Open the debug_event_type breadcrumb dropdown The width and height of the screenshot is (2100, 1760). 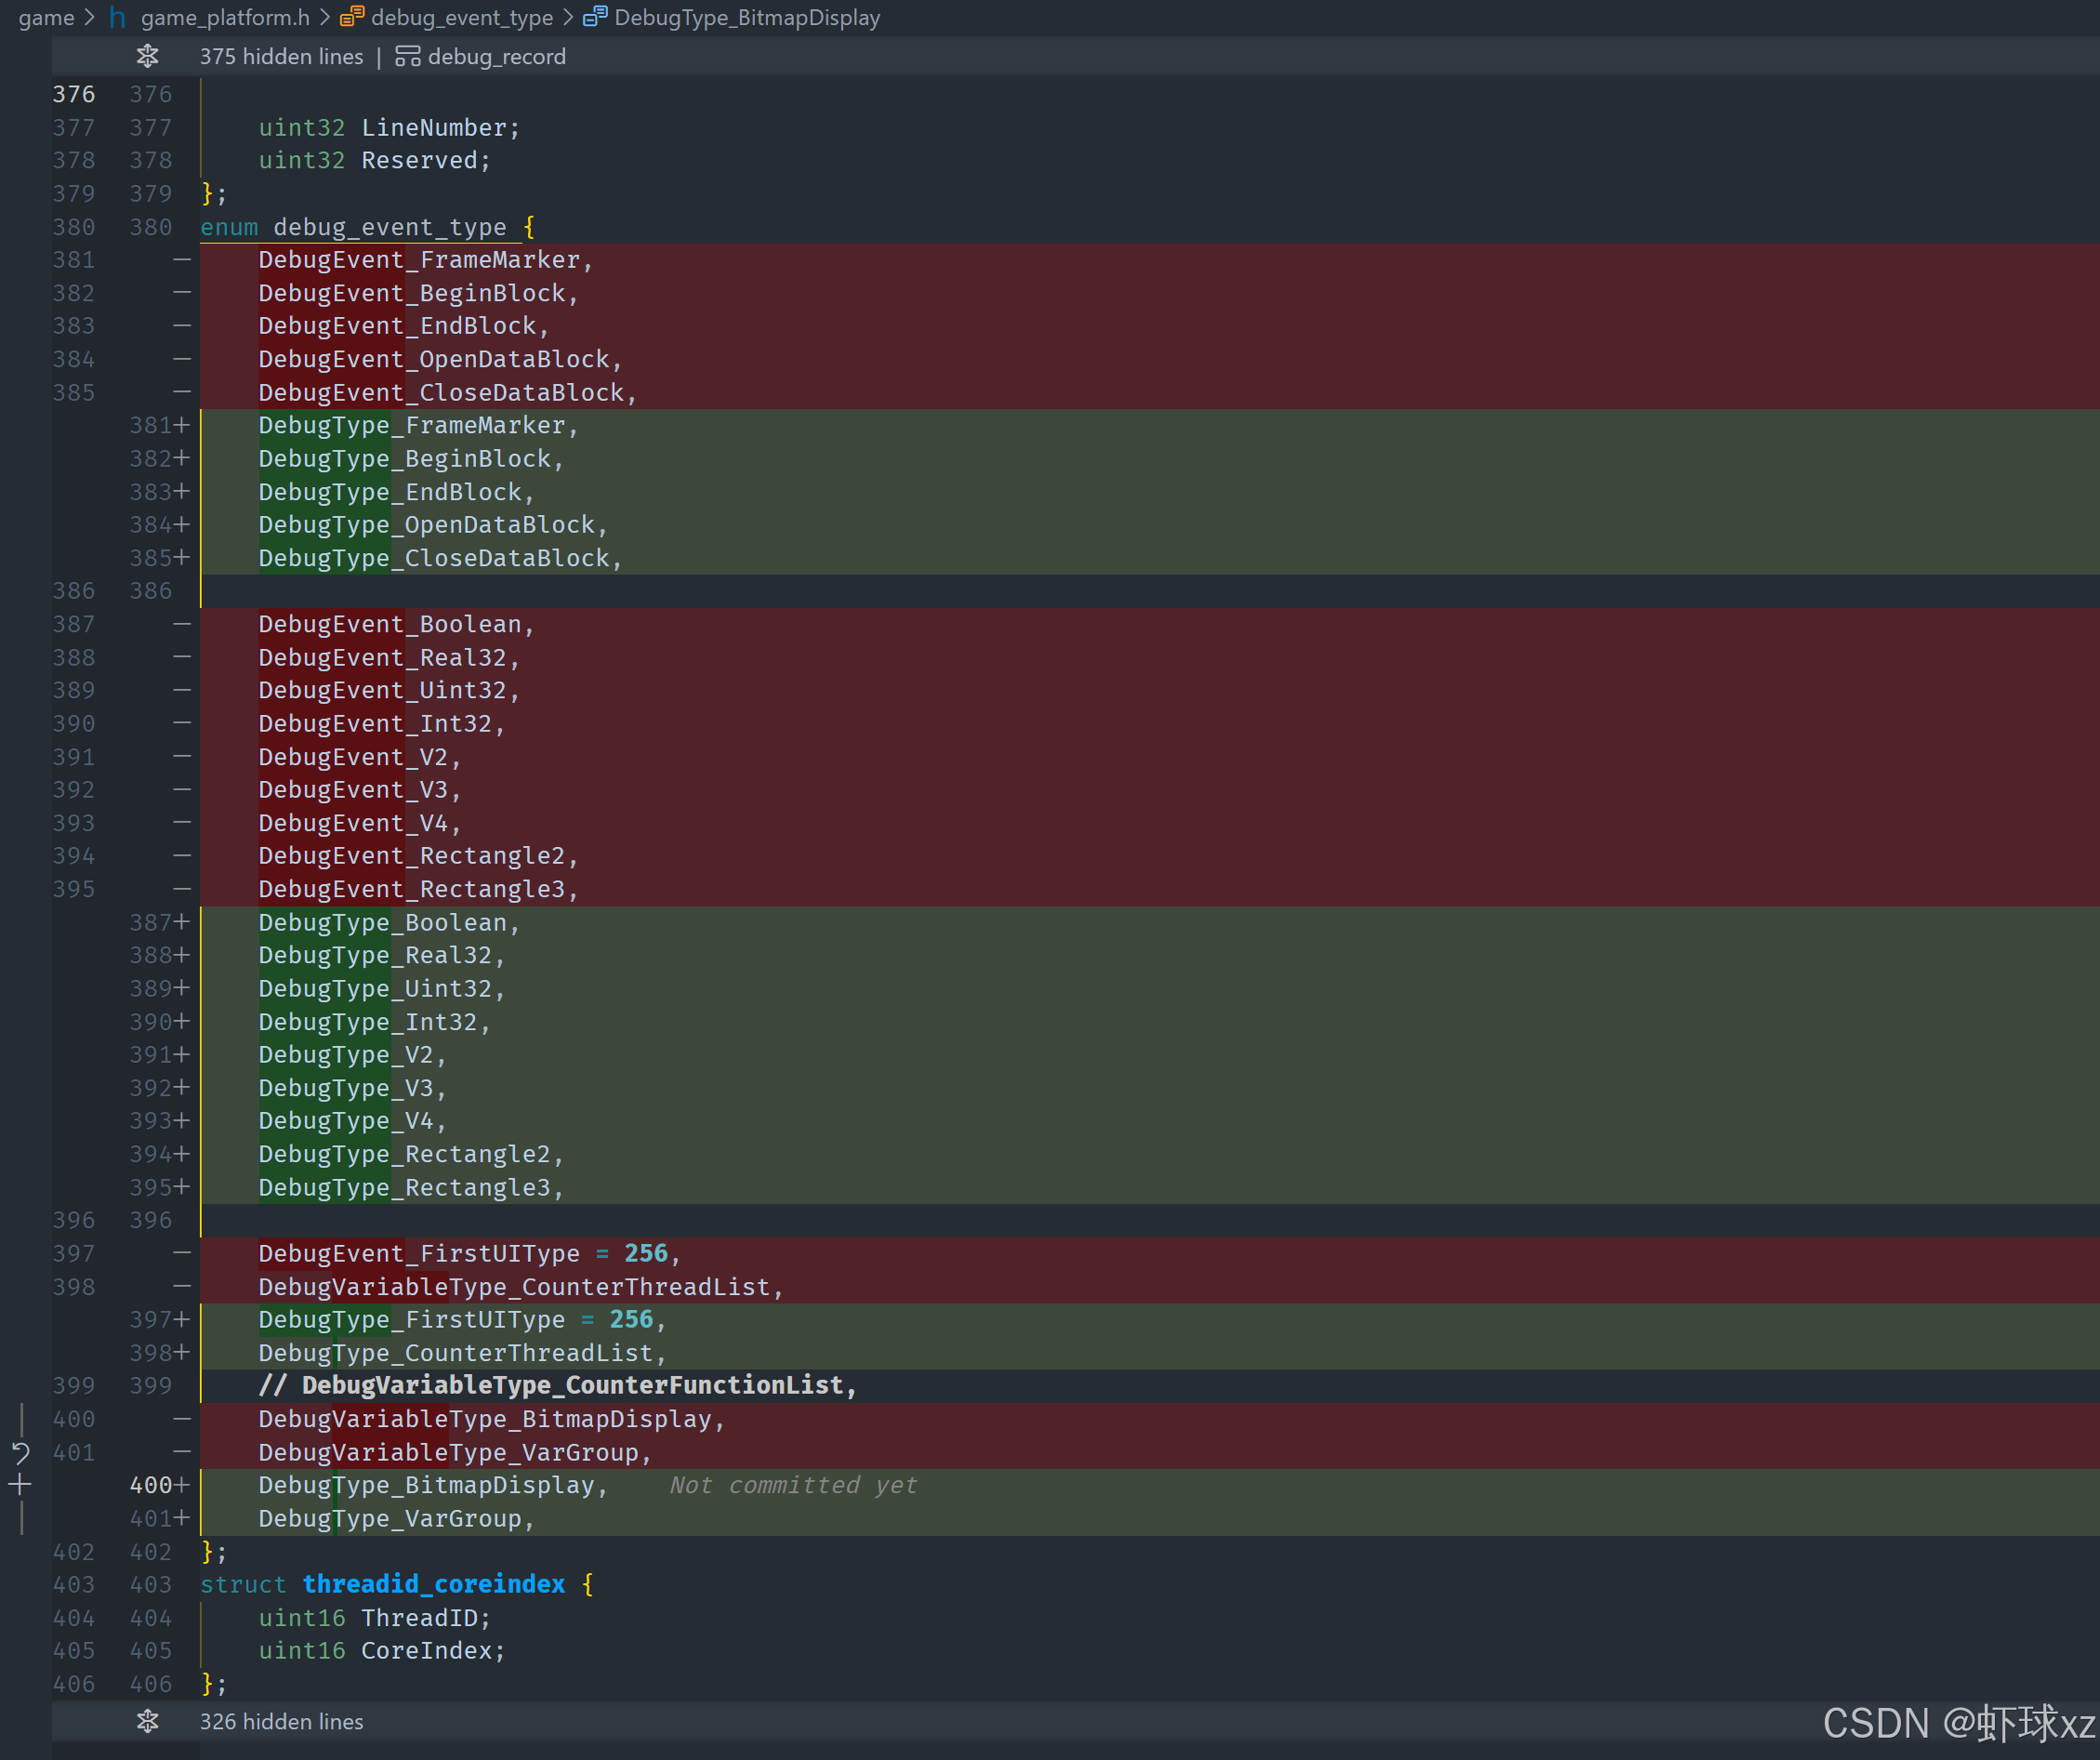point(461,18)
